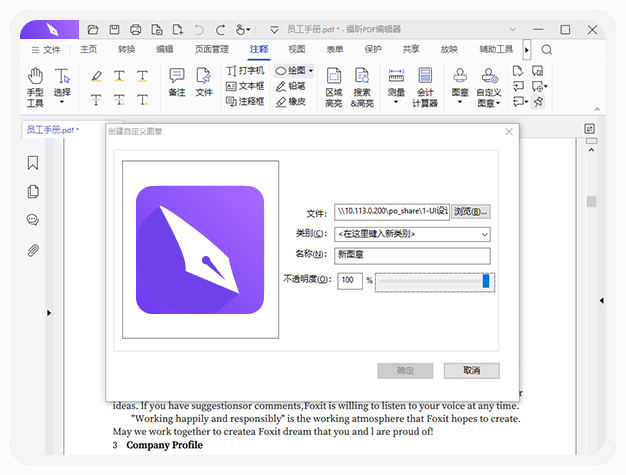
Task: Select the 员工手册.pdf document tab
Action: pos(52,130)
